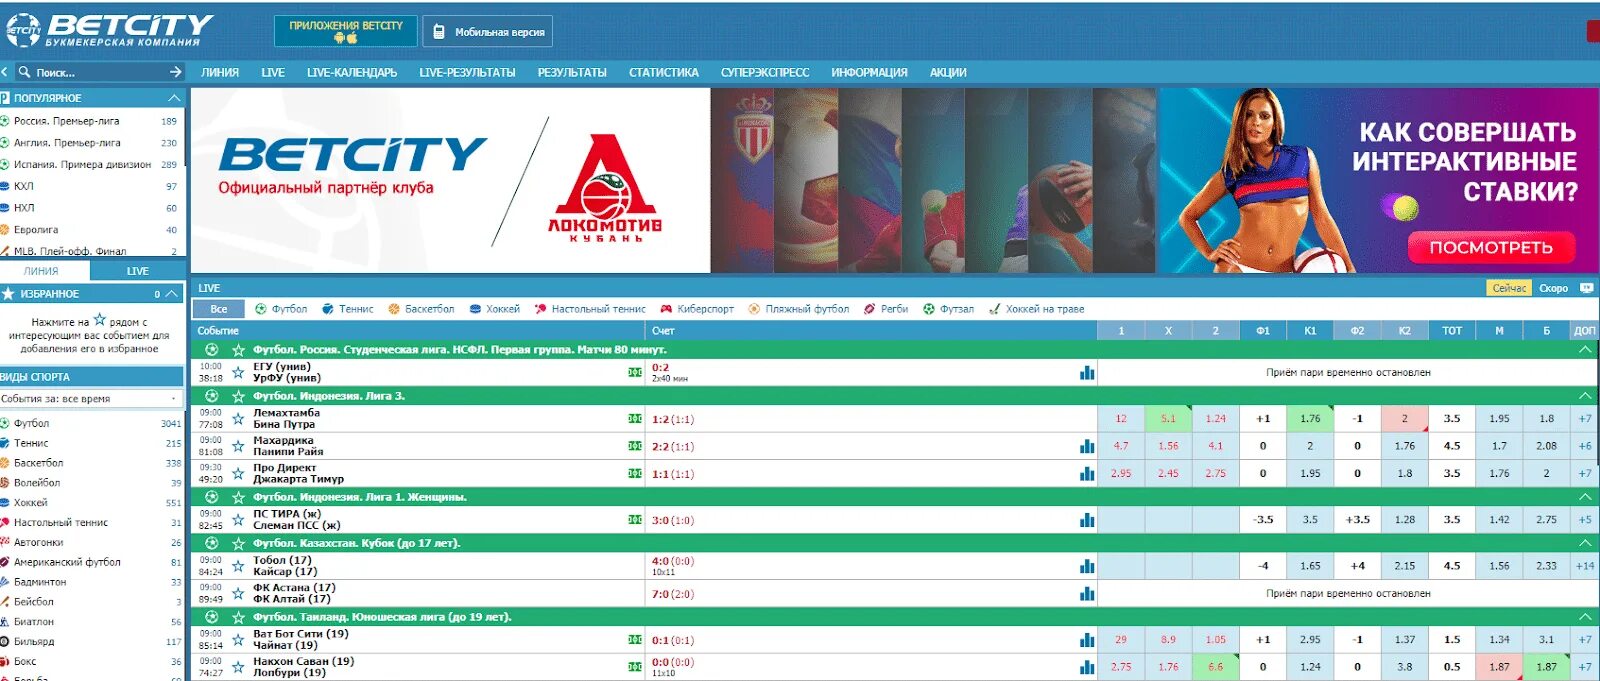Switch to Скоро upcoming view
1600x681 pixels.
(x=1553, y=288)
